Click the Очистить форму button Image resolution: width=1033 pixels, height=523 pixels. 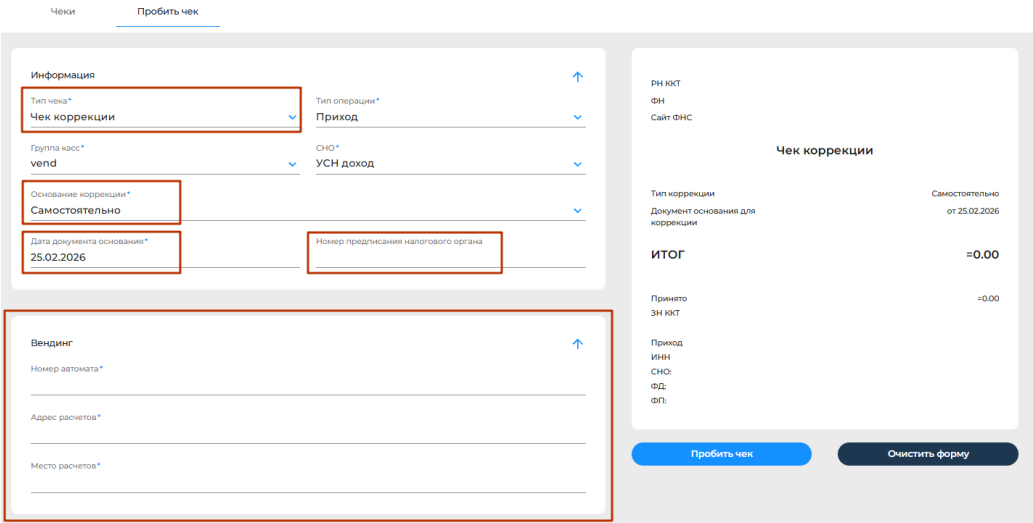[927, 454]
